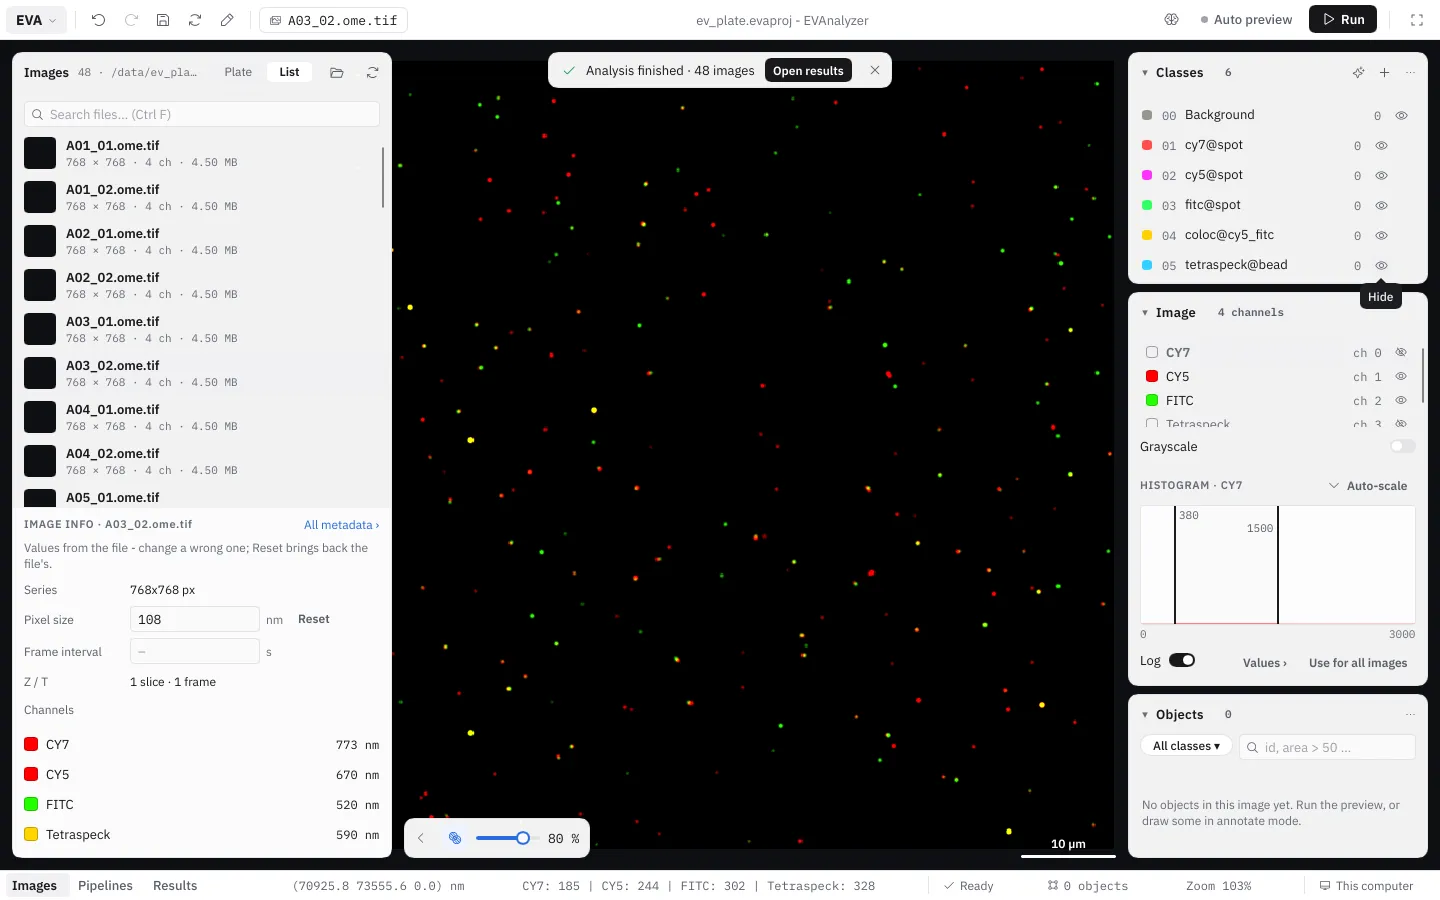Open Classes panel more options menu
1440x900 pixels.
(x=1410, y=73)
